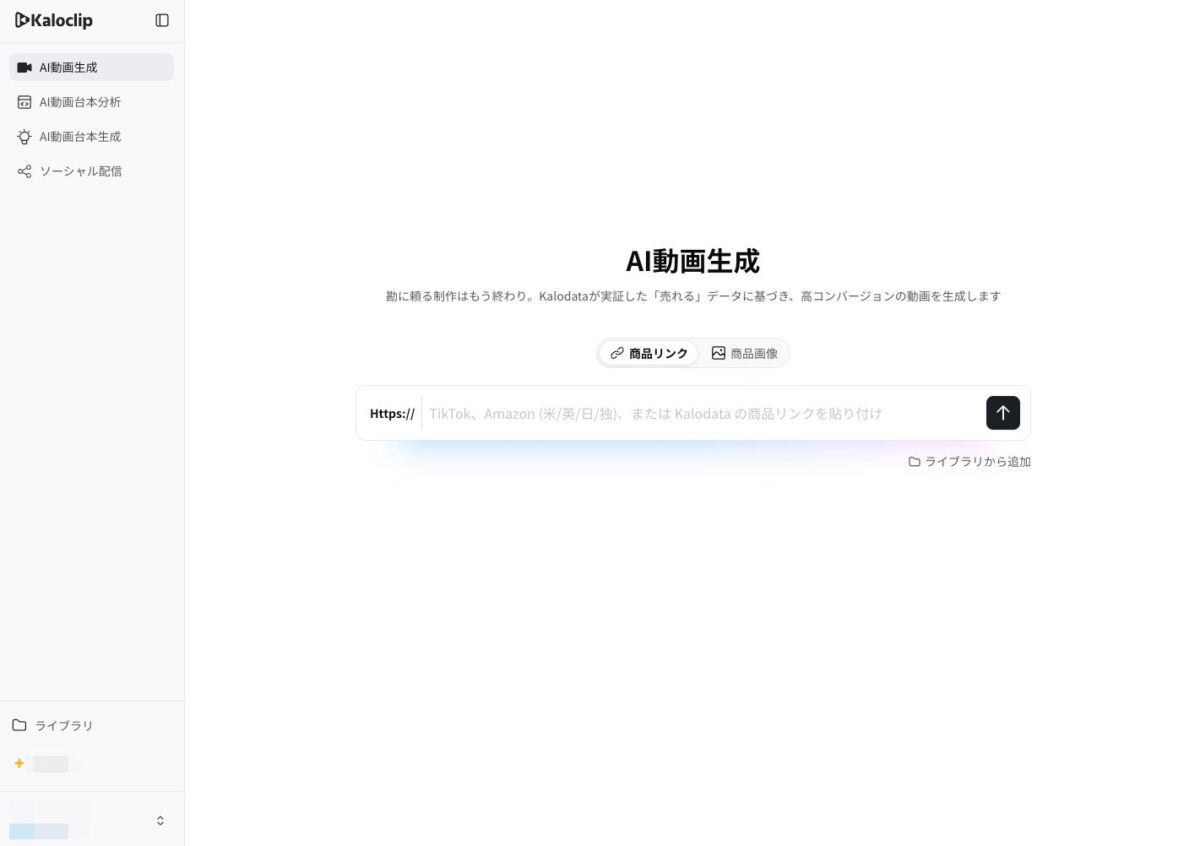Viewport: 1200px width, 846px height.
Task: Expand the account switcher chevron
Action: coord(160,820)
